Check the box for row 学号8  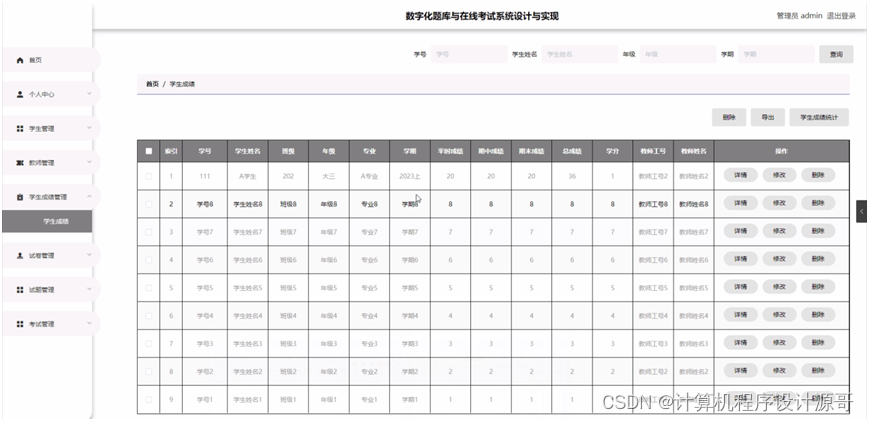pos(149,204)
